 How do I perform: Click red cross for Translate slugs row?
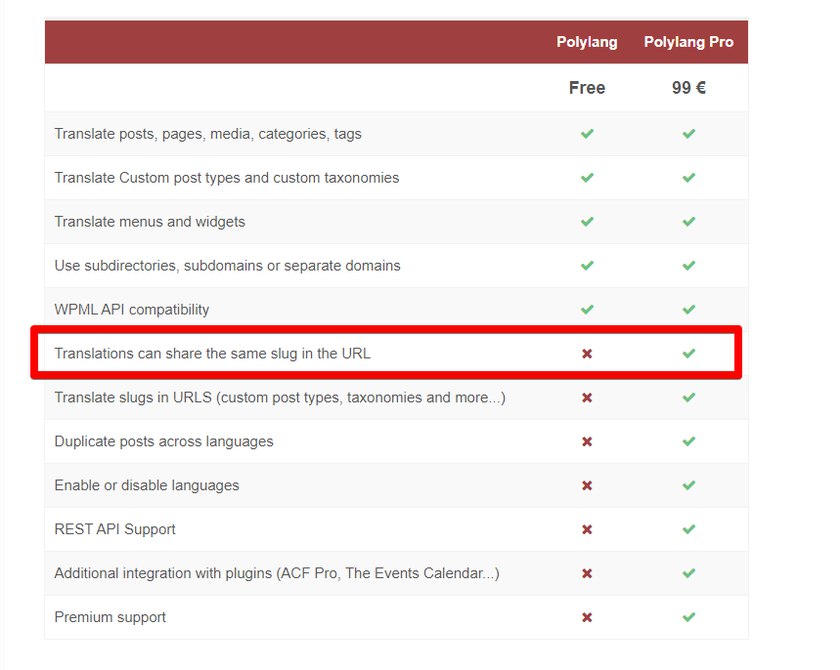[x=587, y=397]
